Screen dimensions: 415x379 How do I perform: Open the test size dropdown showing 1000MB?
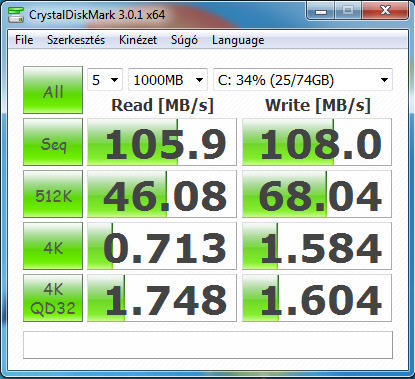168,80
